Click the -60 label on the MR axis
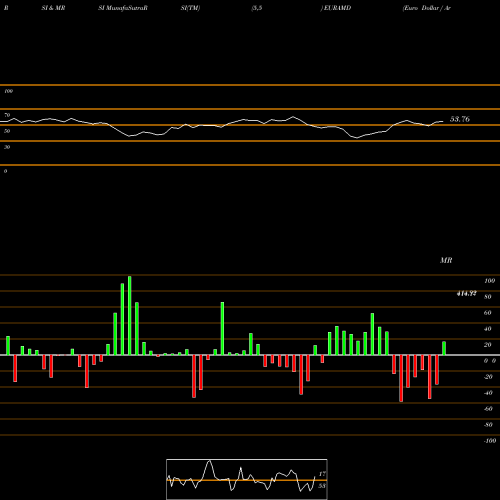 click(488, 409)
